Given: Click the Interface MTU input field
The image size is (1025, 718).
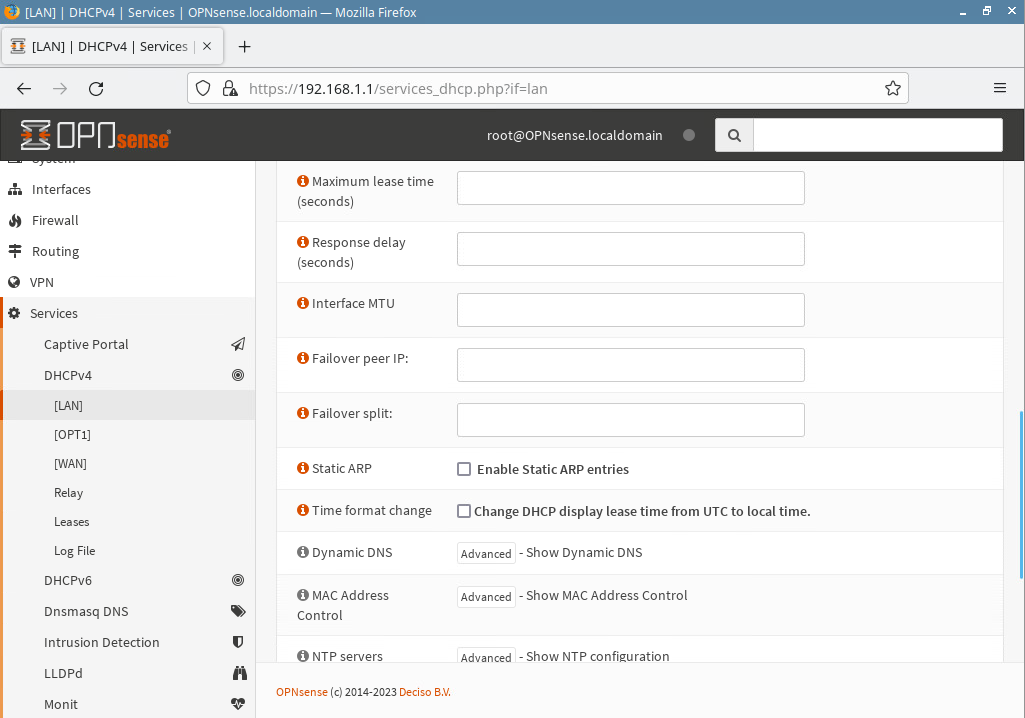Looking at the screenshot, I should click(x=630, y=310).
